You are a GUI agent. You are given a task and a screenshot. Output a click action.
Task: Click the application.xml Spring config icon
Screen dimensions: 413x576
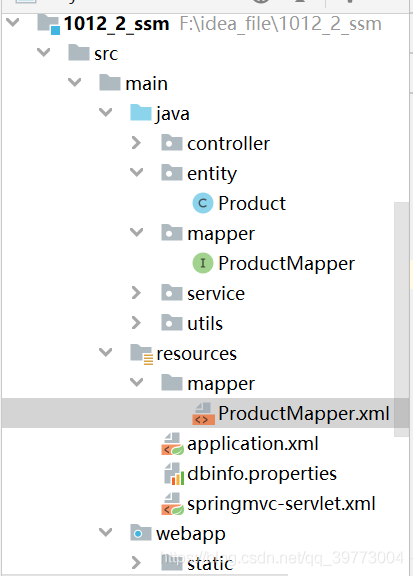coord(172,444)
